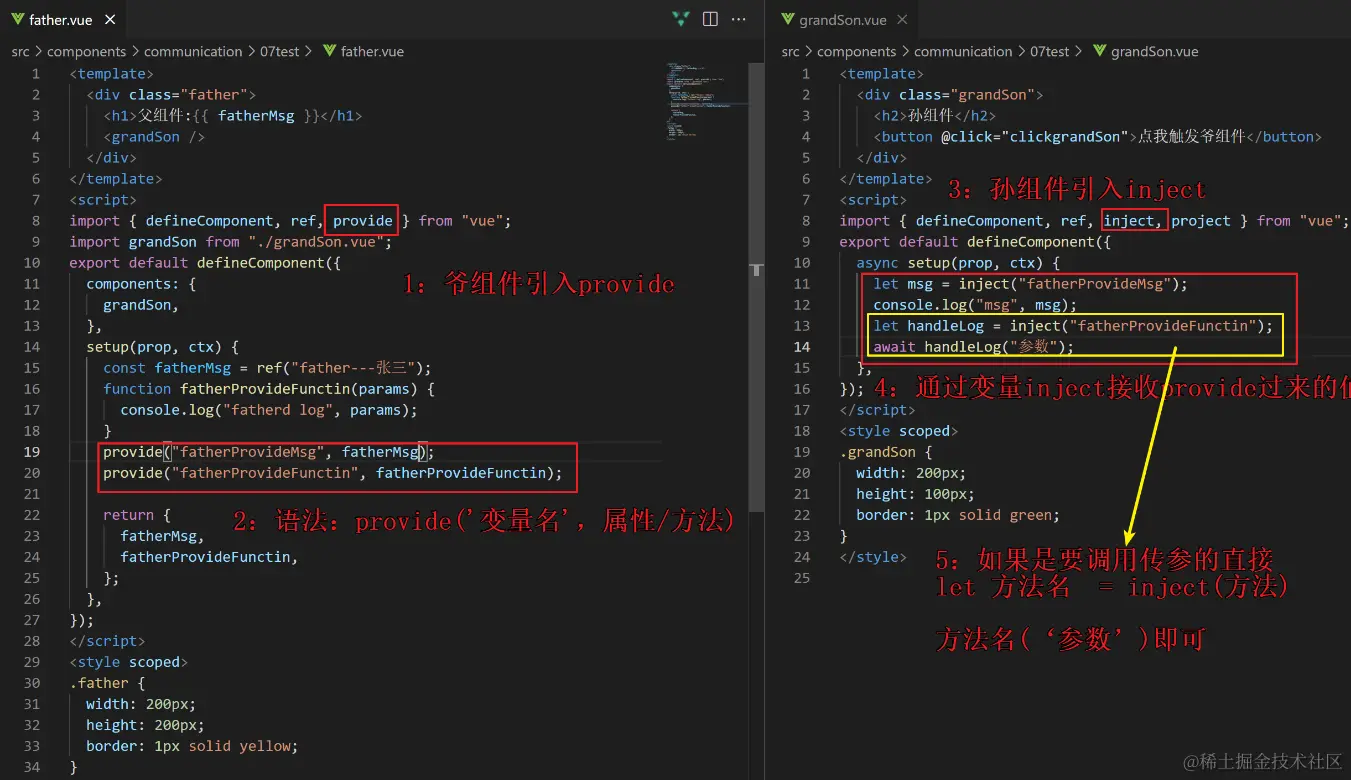The width and height of the screenshot is (1351, 780).
Task: Click '<grandSon />' tag in father.vue template
Action: [x=154, y=137]
